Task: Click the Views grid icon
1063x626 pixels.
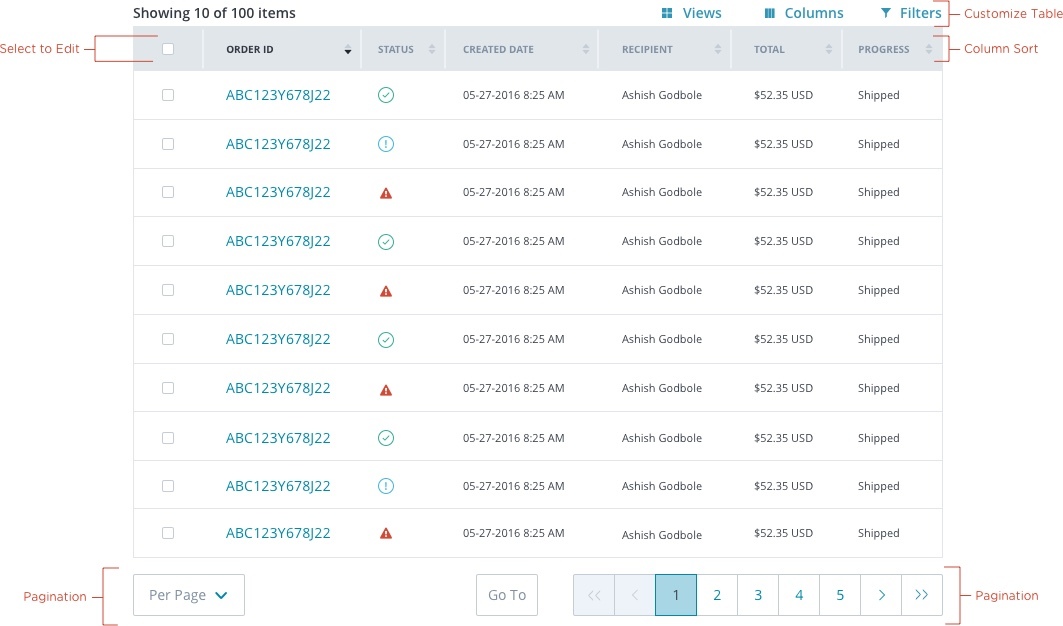Action: pos(667,14)
